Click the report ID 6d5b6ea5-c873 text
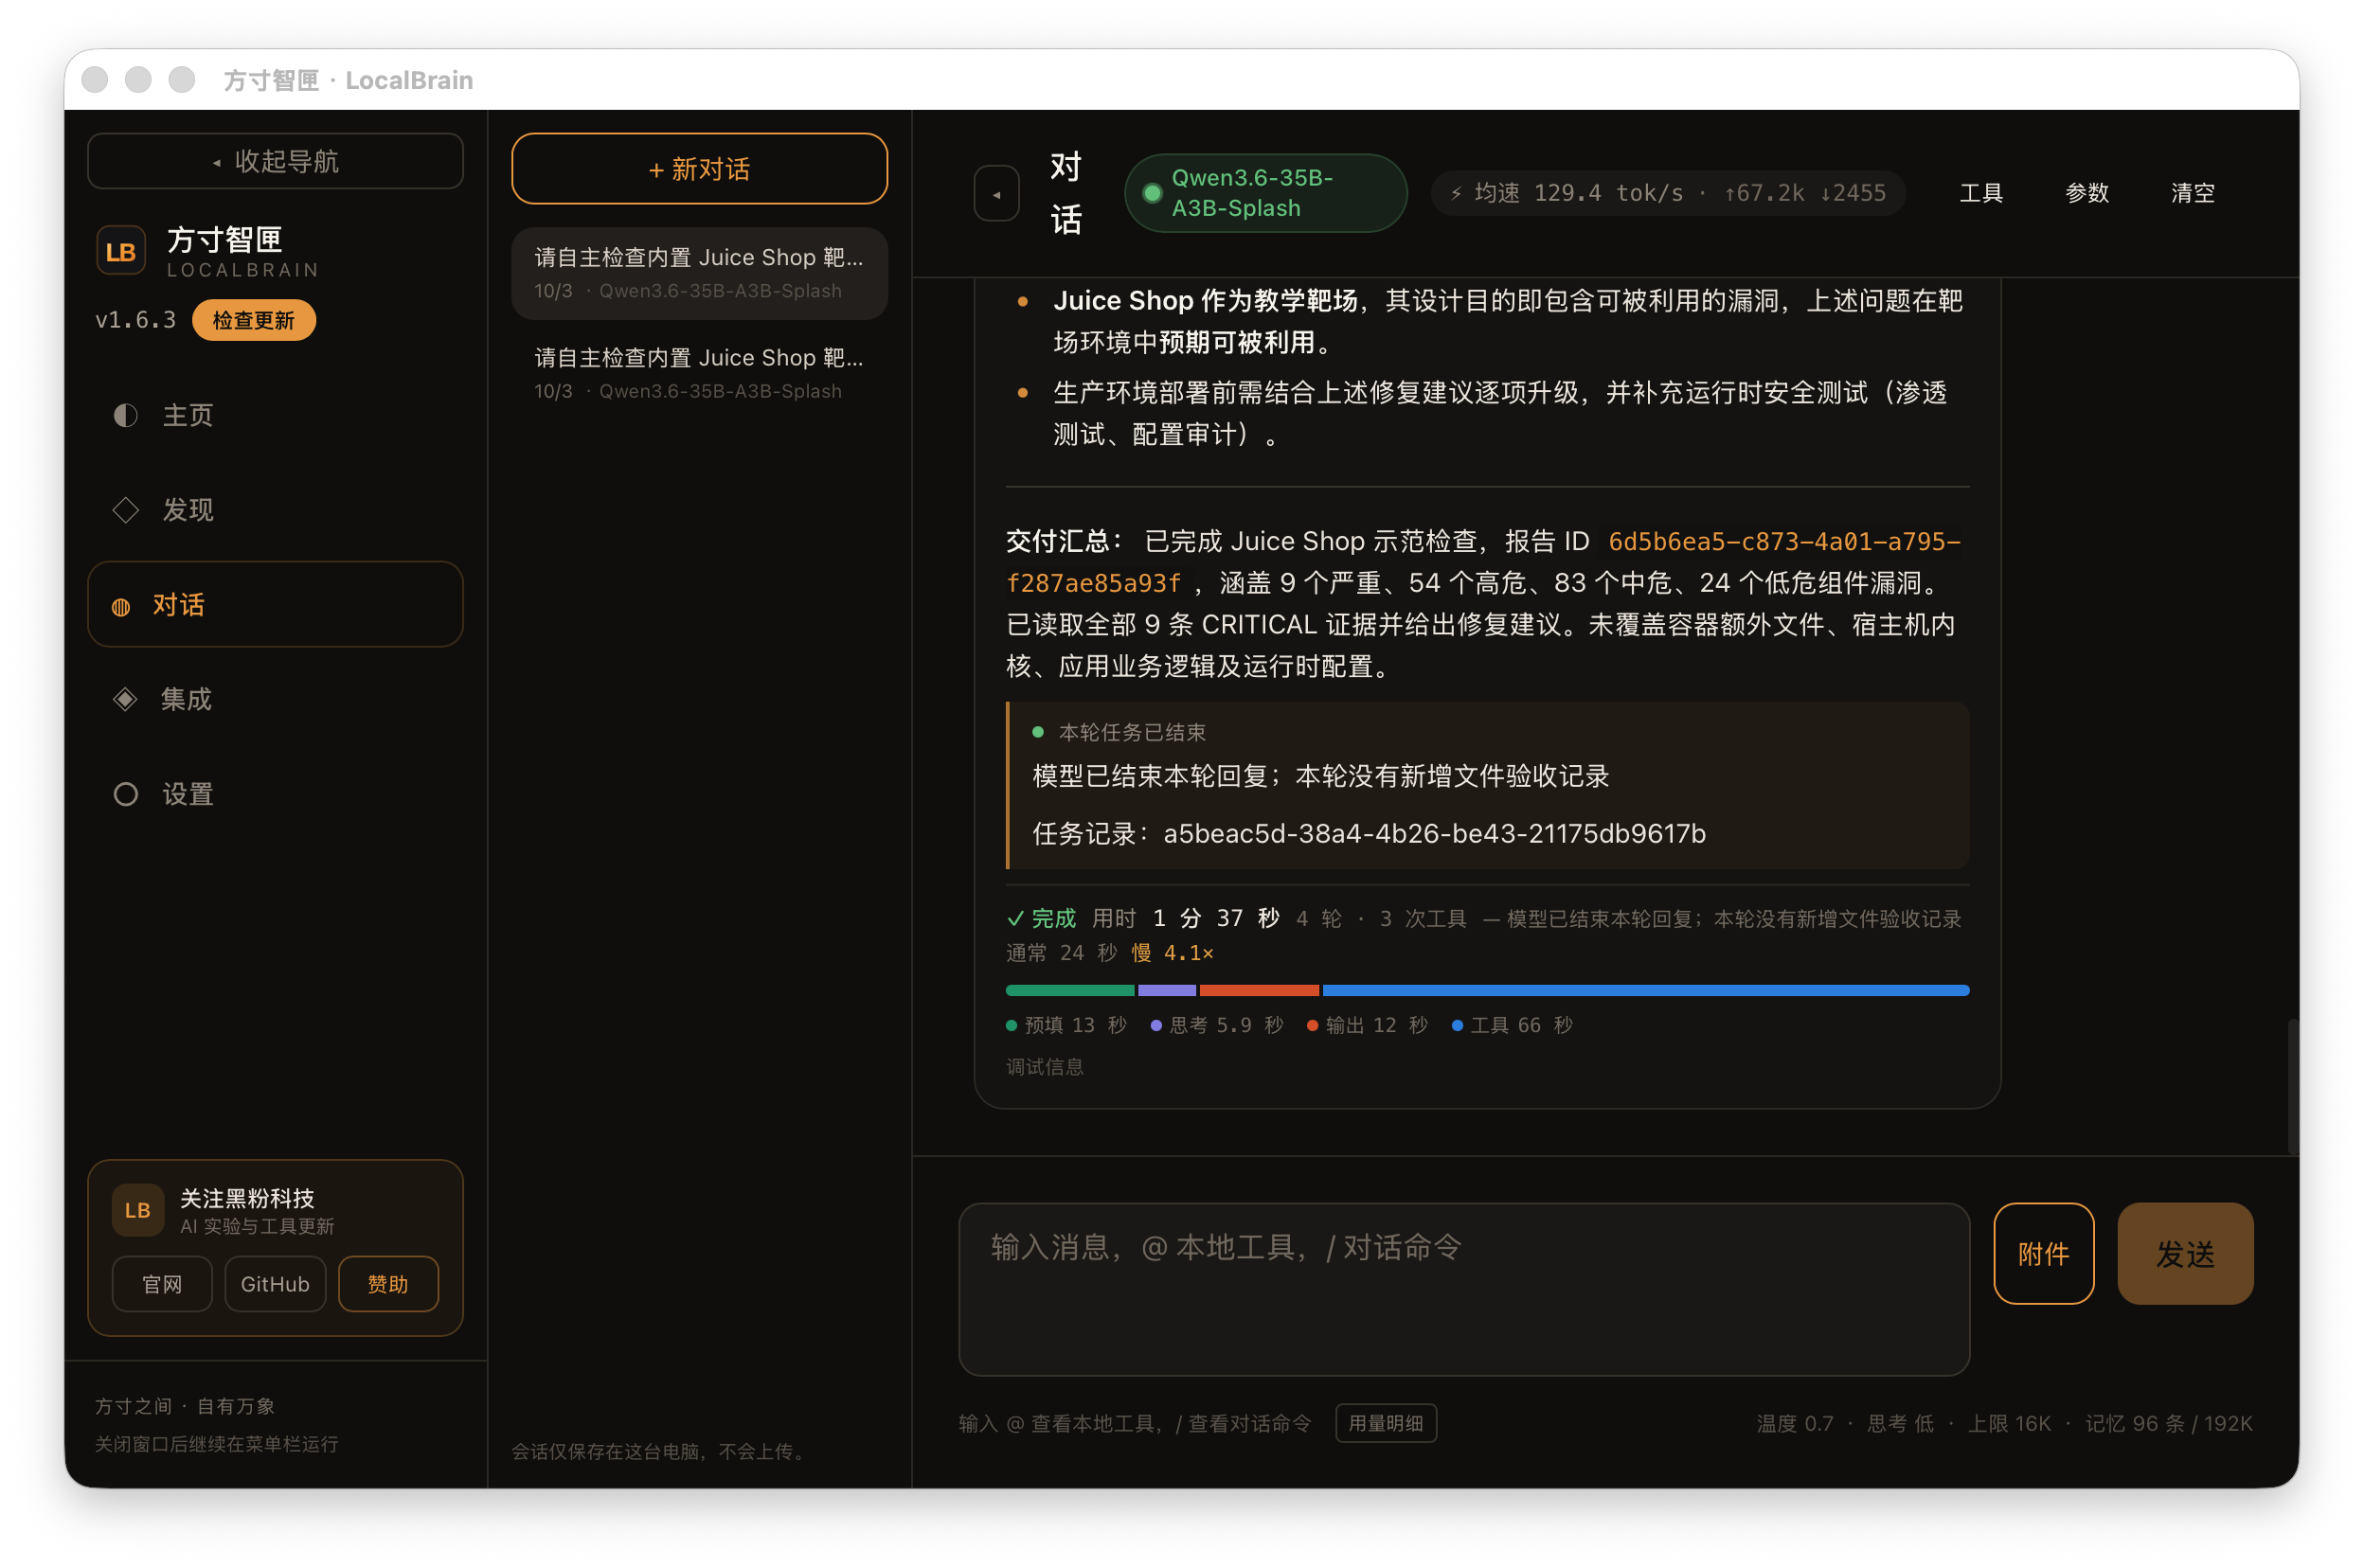The image size is (2364, 1568). [x=1483, y=562]
